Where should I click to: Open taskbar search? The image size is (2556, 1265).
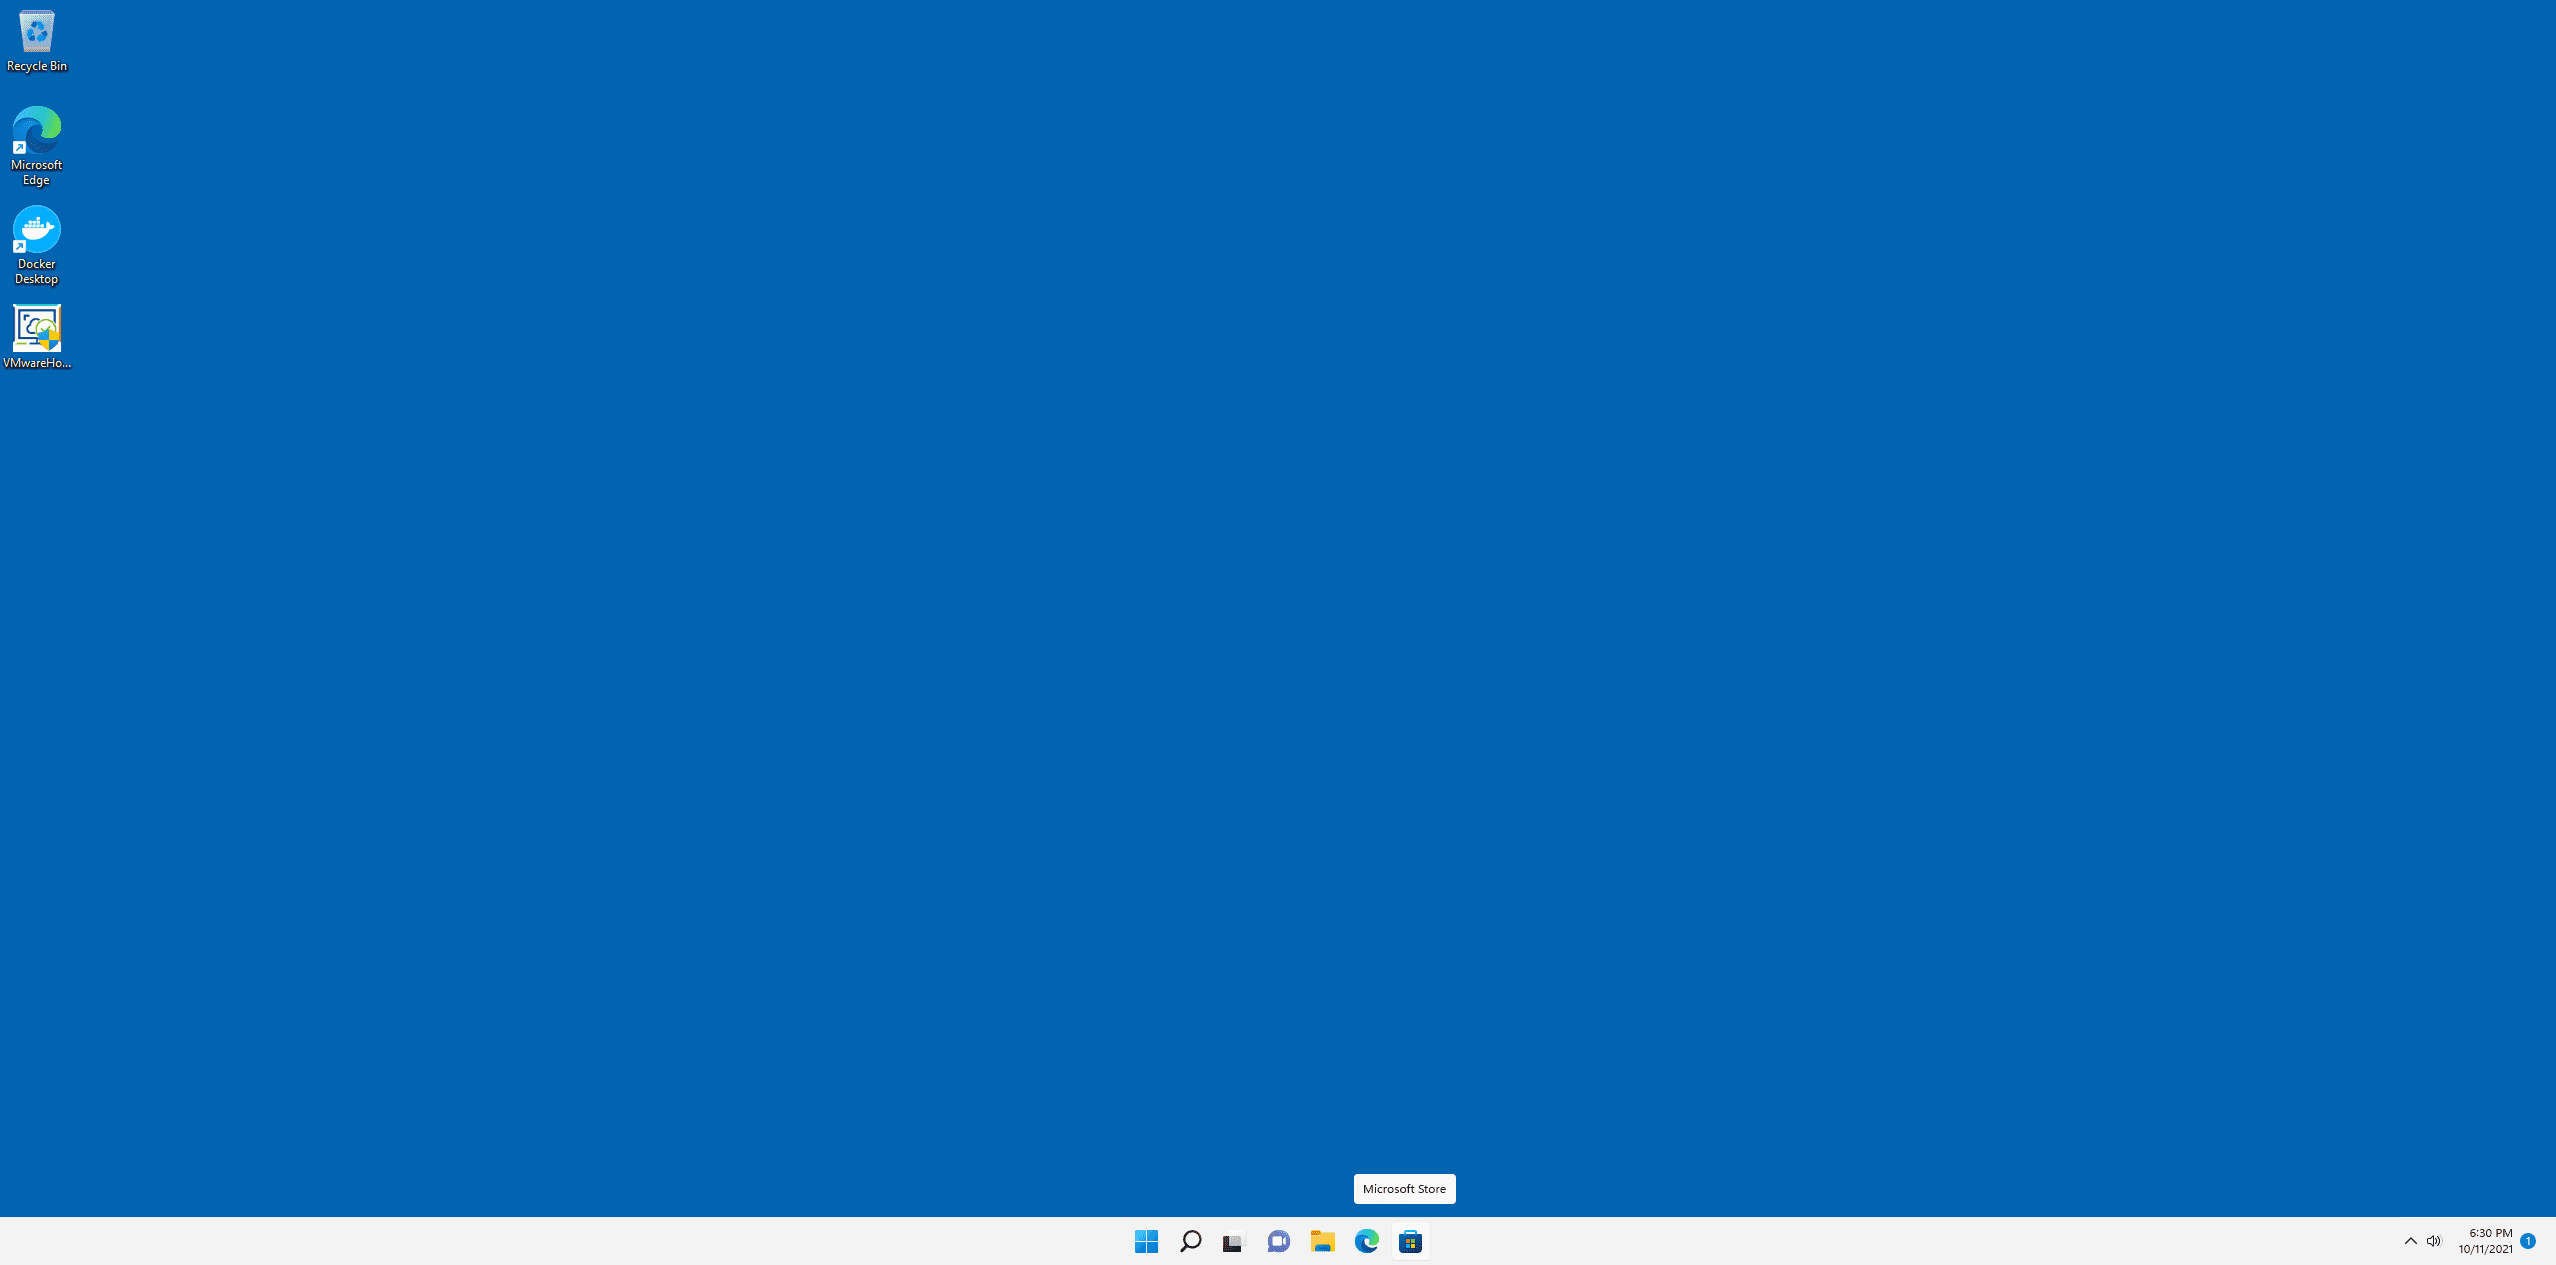click(1190, 1241)
